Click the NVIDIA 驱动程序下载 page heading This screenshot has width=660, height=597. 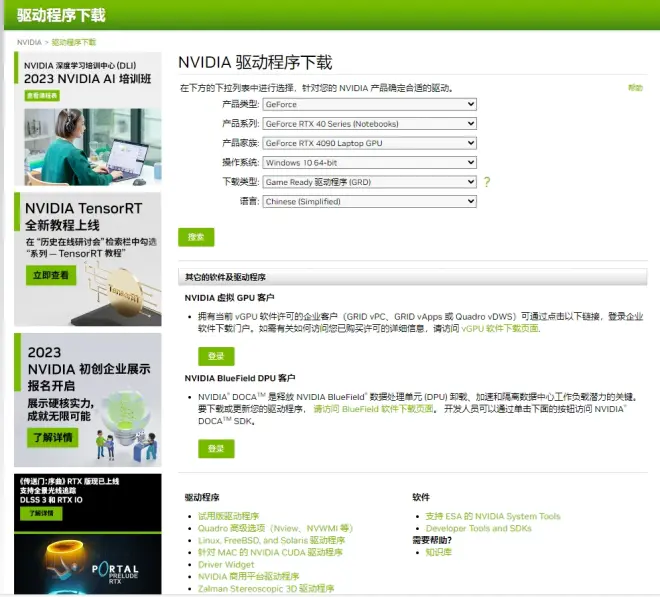pyautogui.click(x=255, y=62)
